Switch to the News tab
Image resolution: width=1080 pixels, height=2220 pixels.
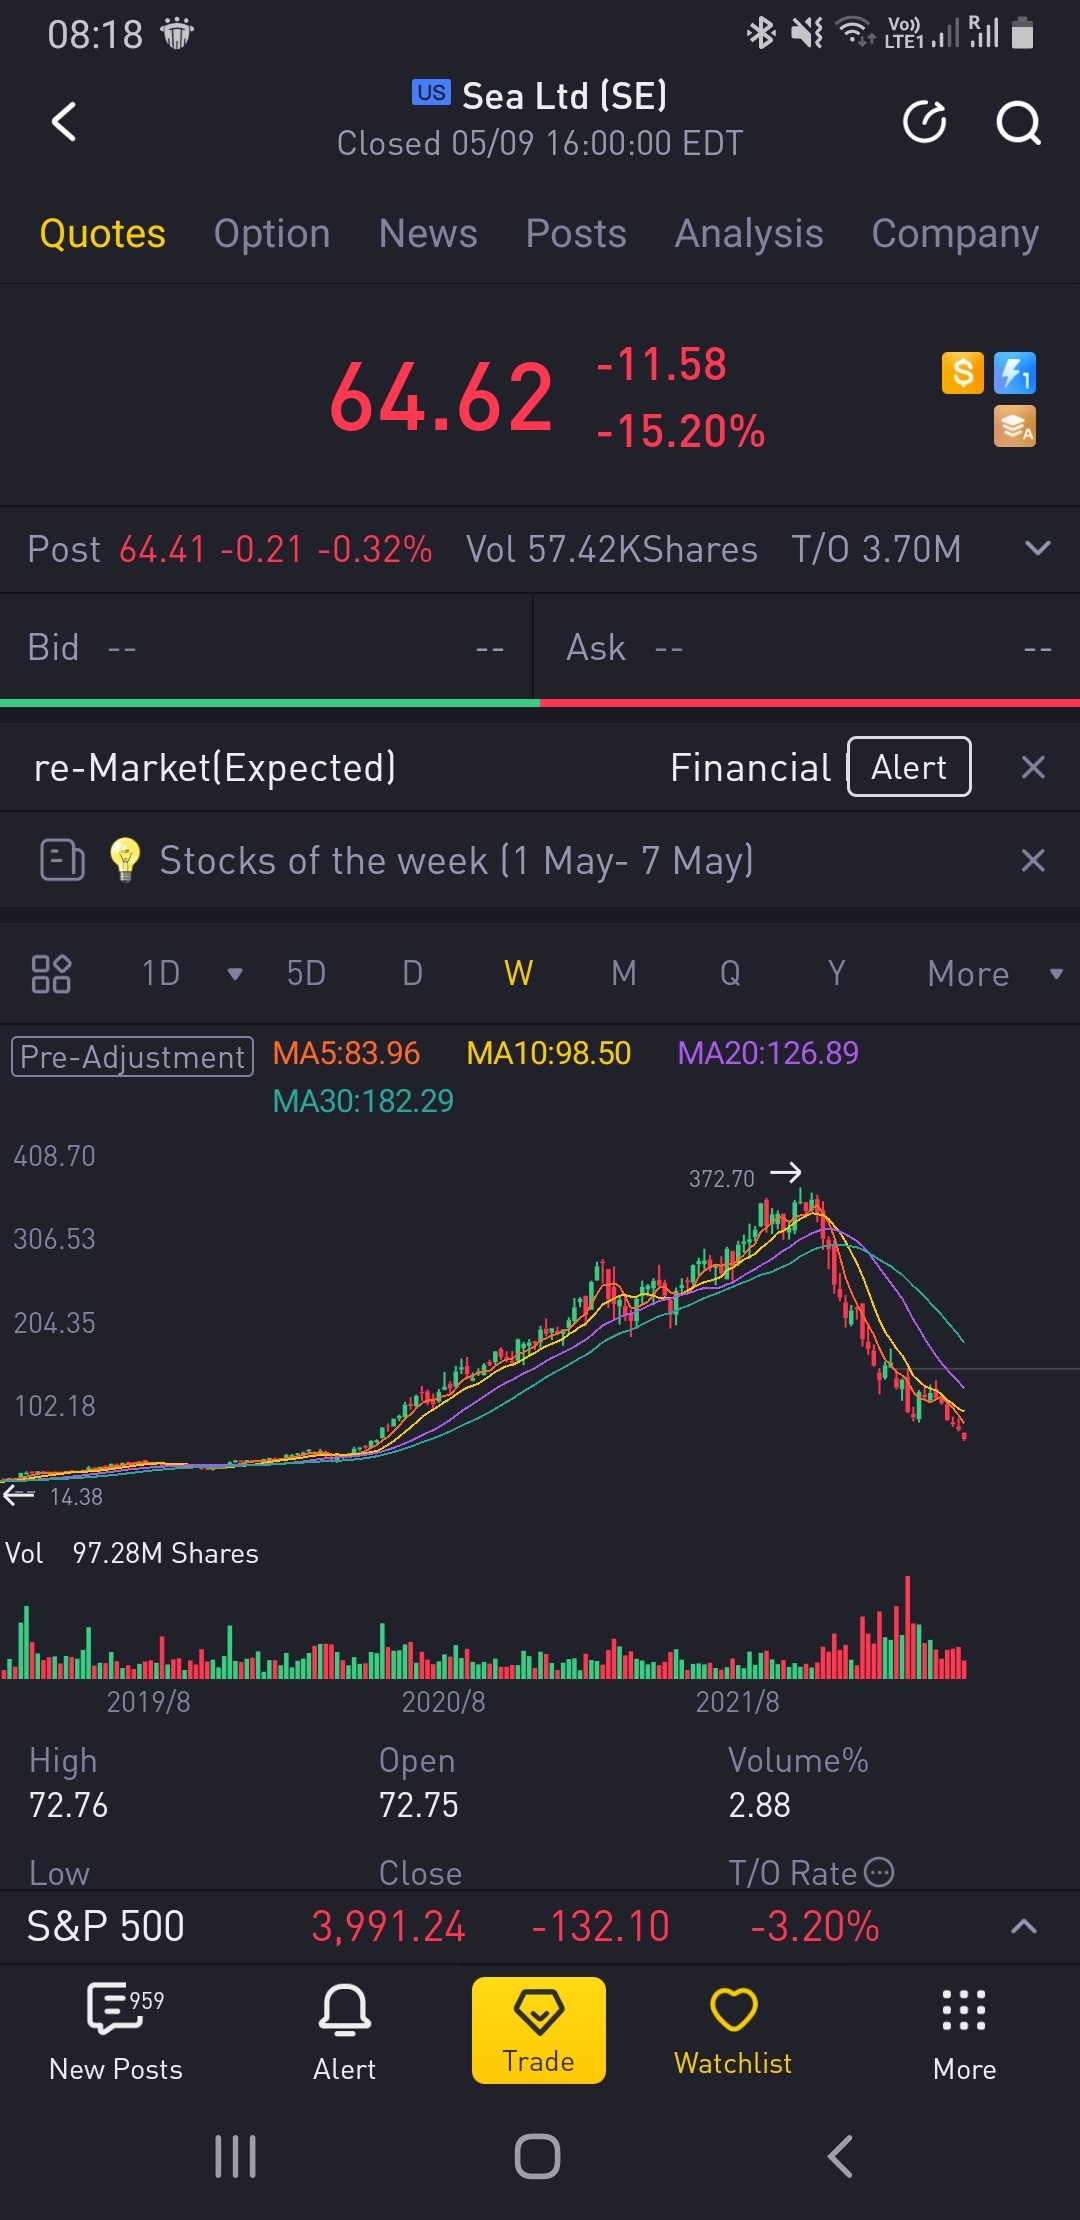(428, 233)
